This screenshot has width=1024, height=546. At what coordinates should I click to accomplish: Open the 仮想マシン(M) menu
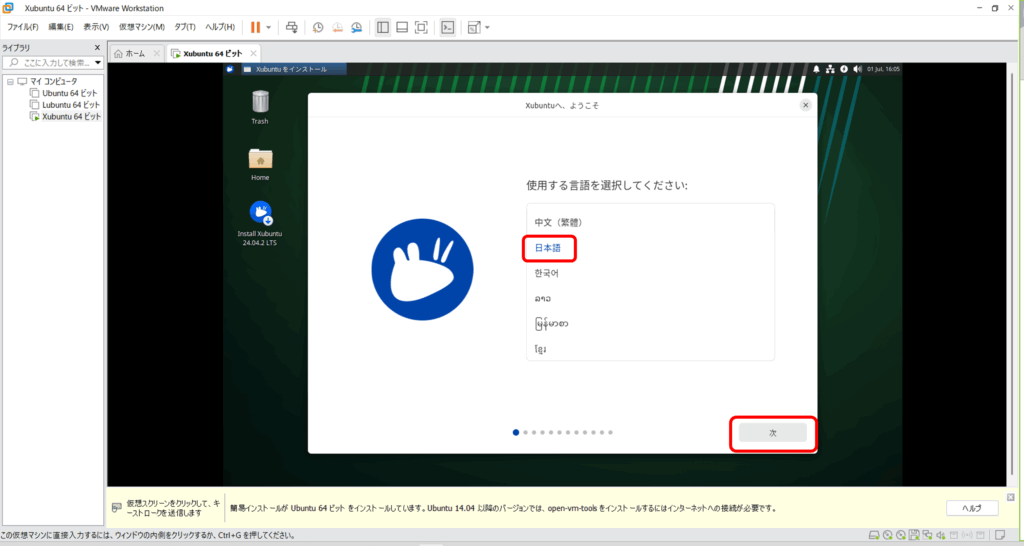click(141, 27)
